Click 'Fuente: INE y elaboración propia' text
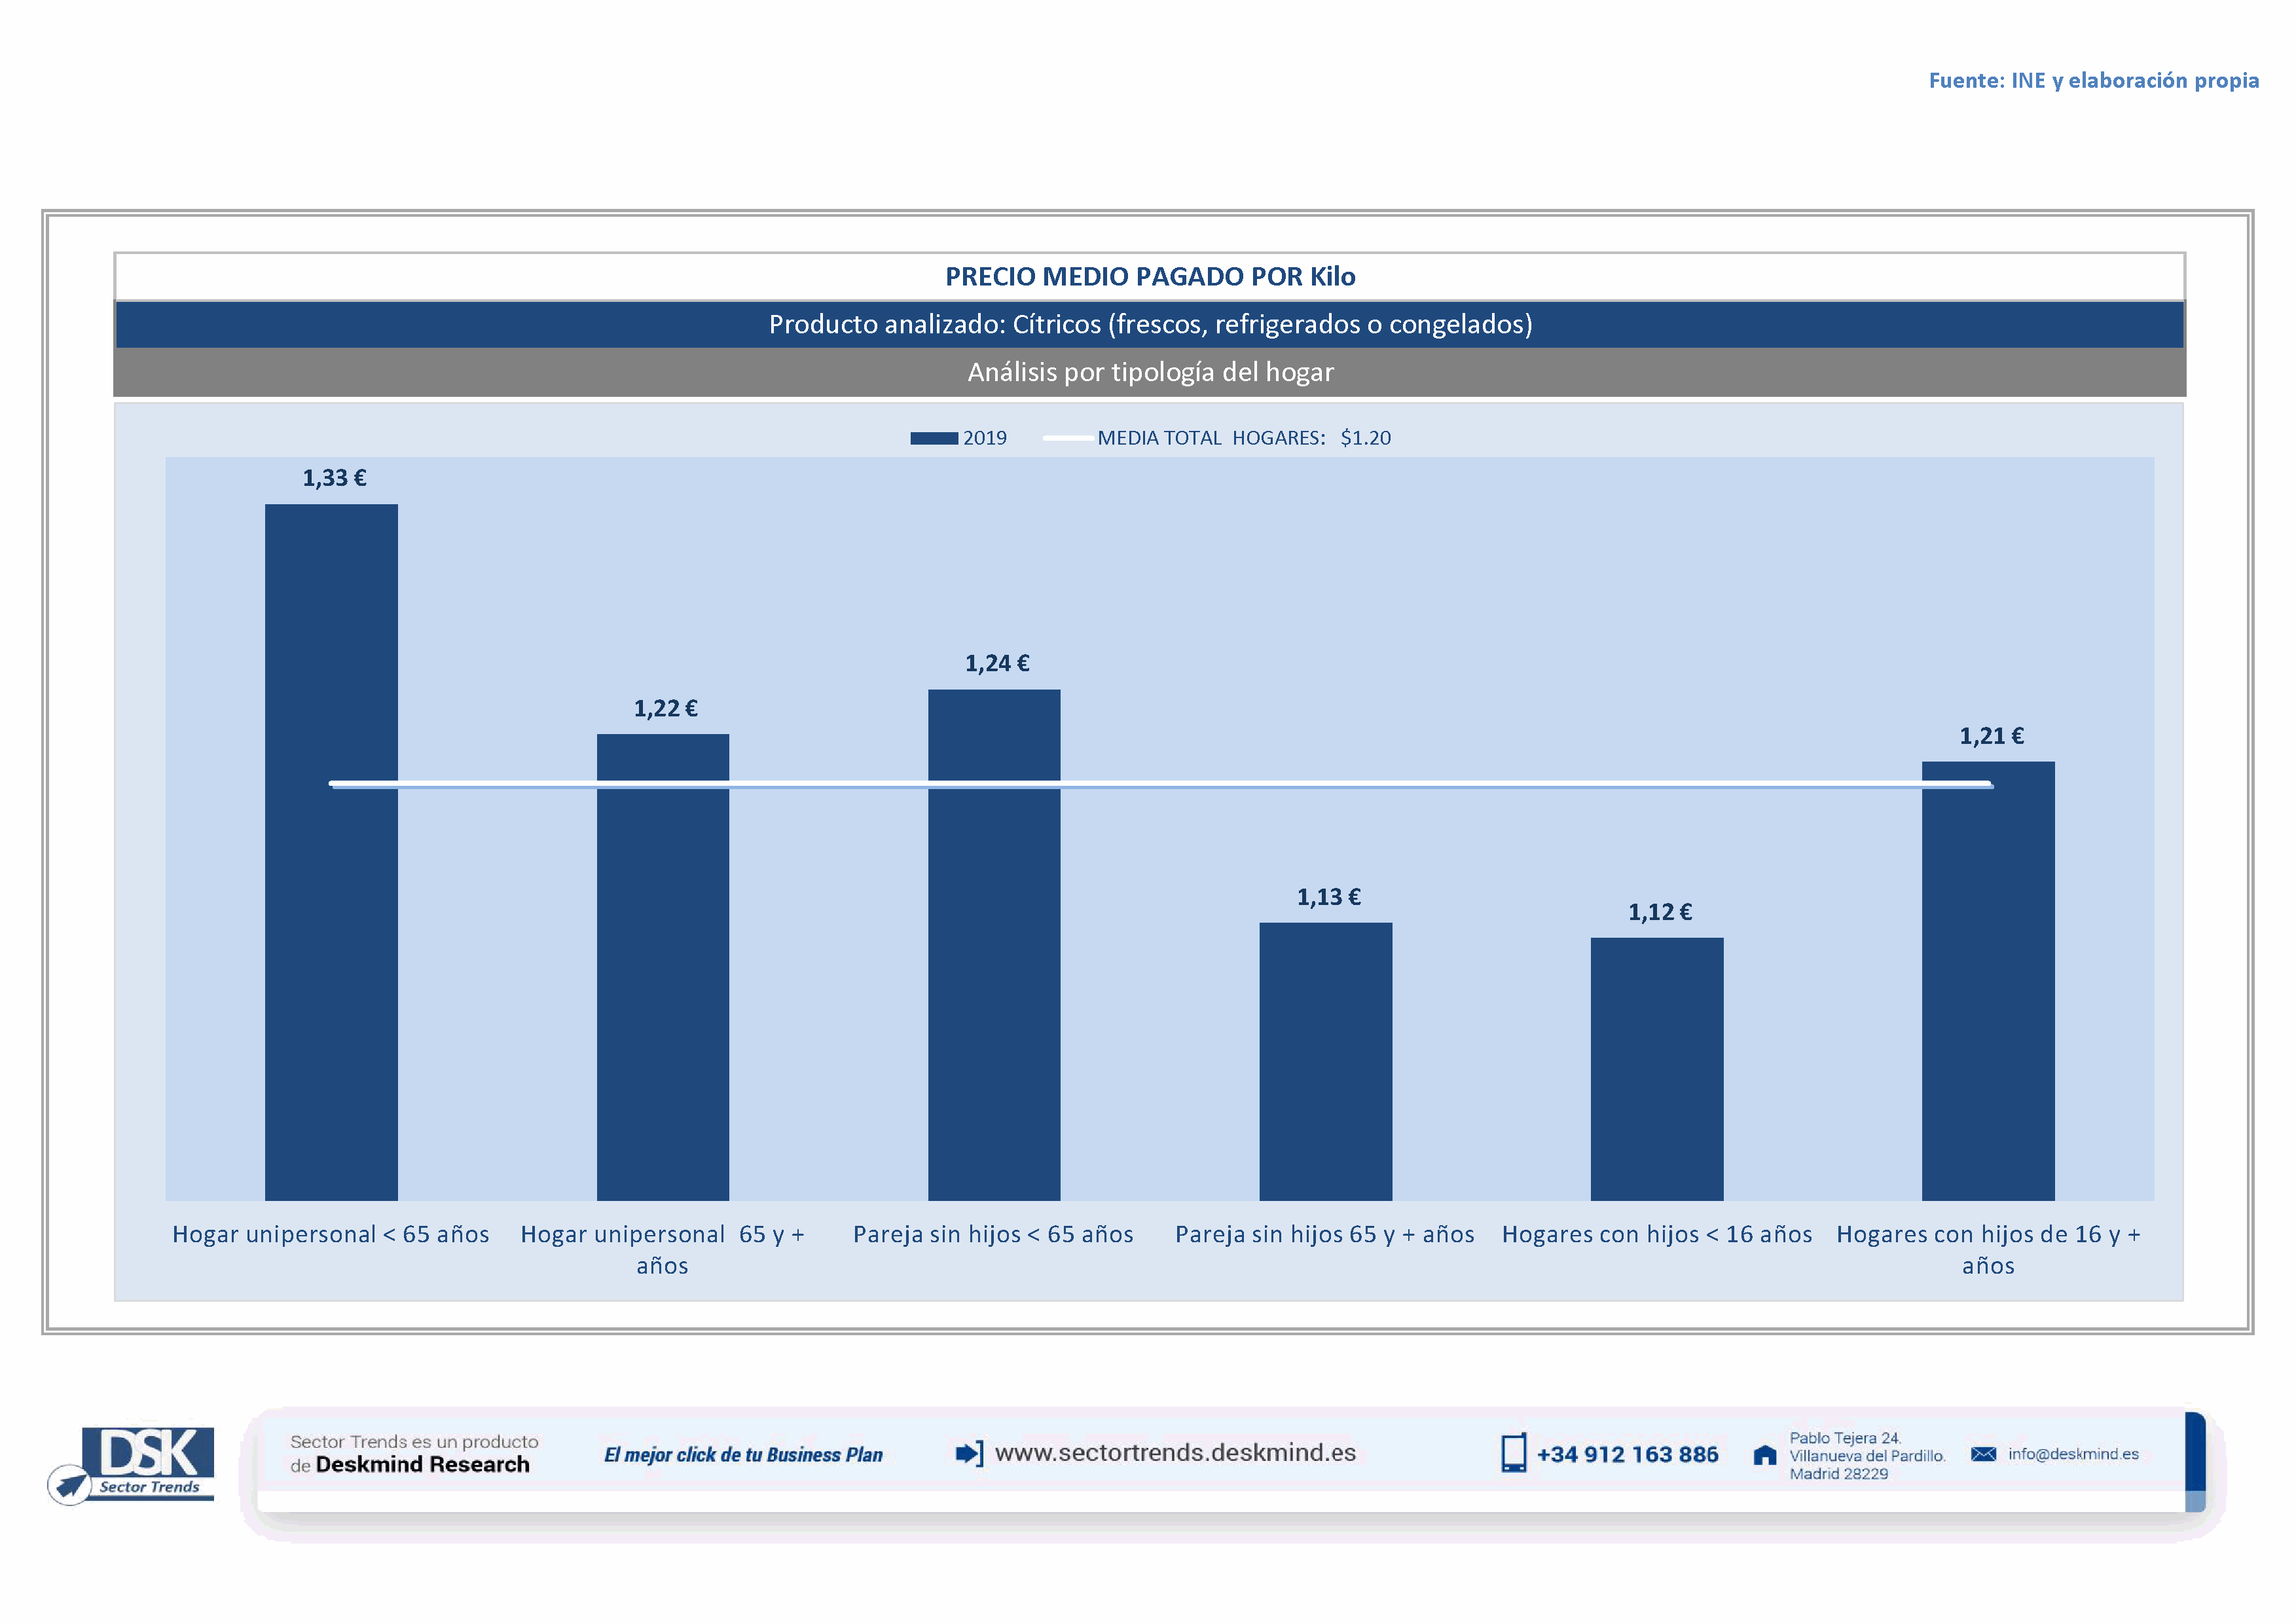Viewport: 2296px width, 1624px height. [x=2093, y=81]
